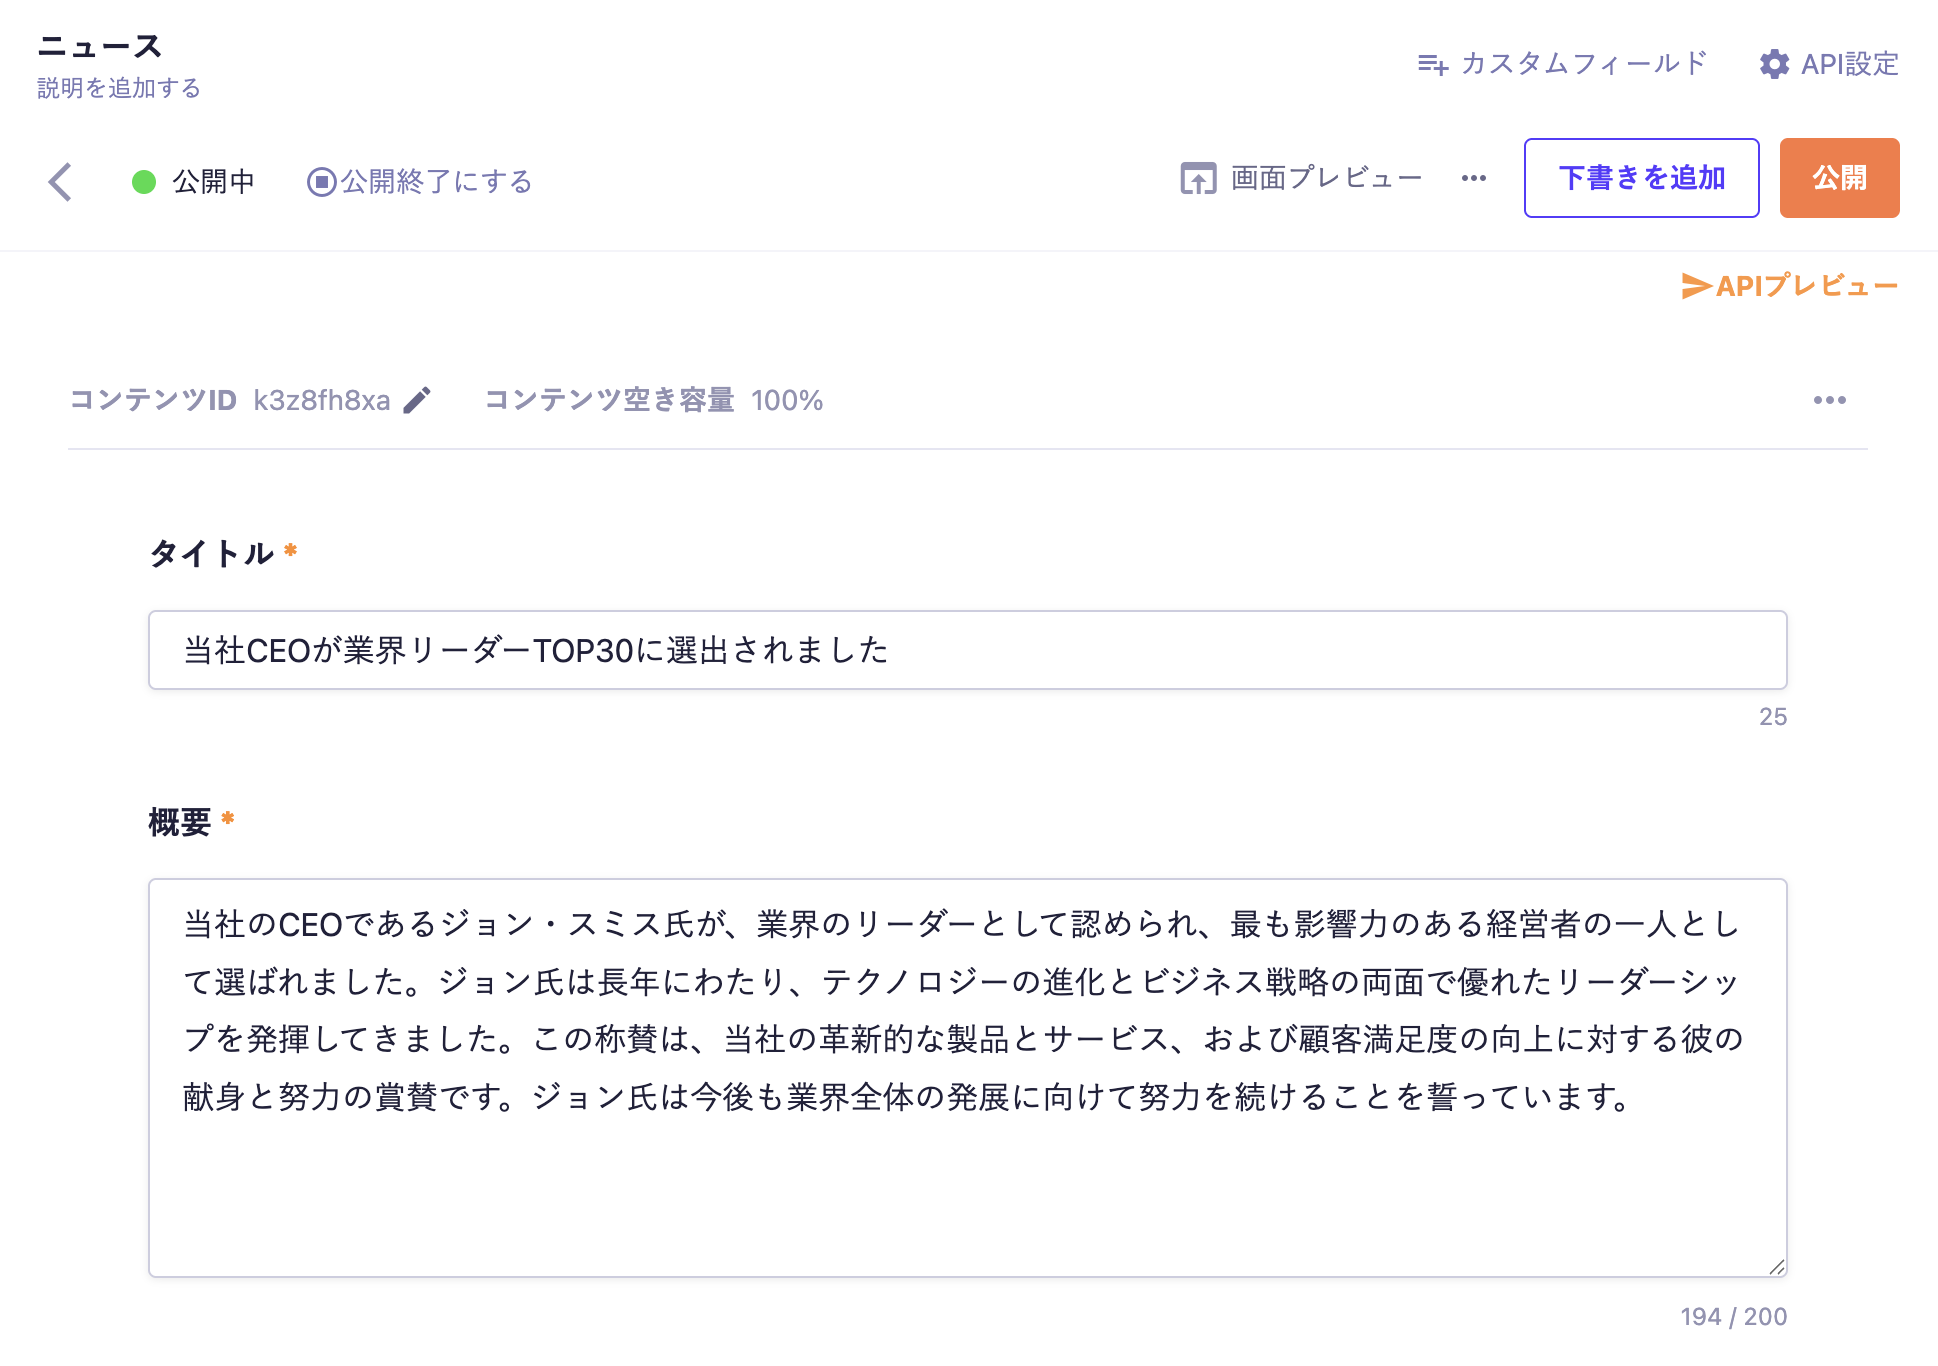Click the stop icon on 公開終了にする
Image resolution: width=1938 pixels, height=1366 pixels.
coord(321,182)
